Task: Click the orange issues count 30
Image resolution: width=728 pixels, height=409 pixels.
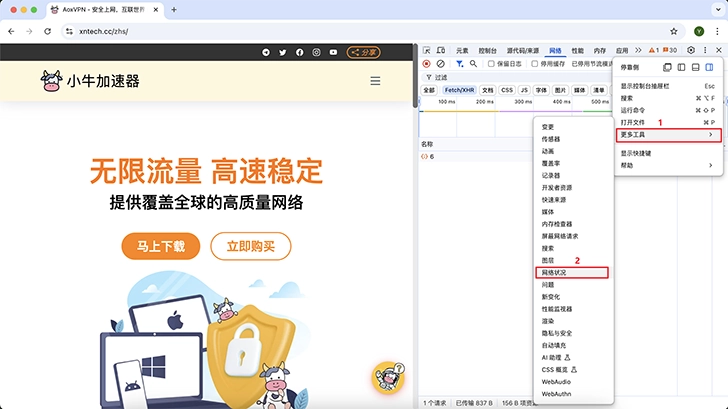Action: [x=670, y=50]
